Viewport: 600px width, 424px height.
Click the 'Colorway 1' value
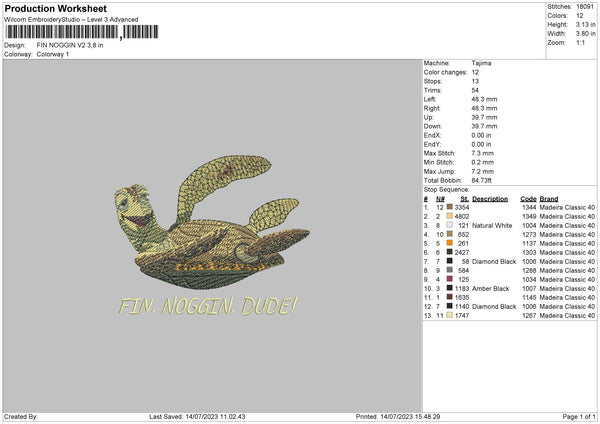(53, 54)
